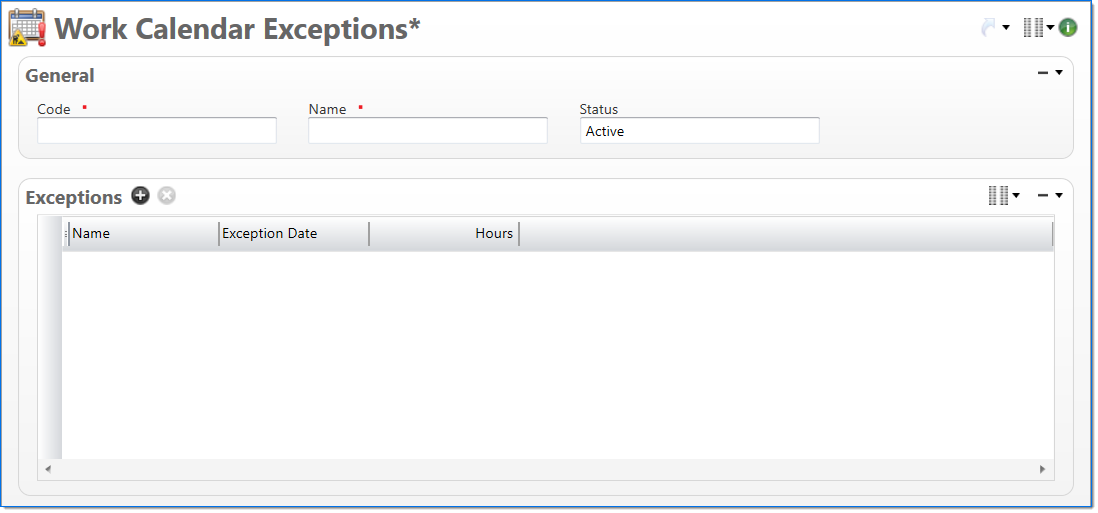Click right arrow of horizontal grid scrollbar
1098x513 pixels.
coord(1042,469)
